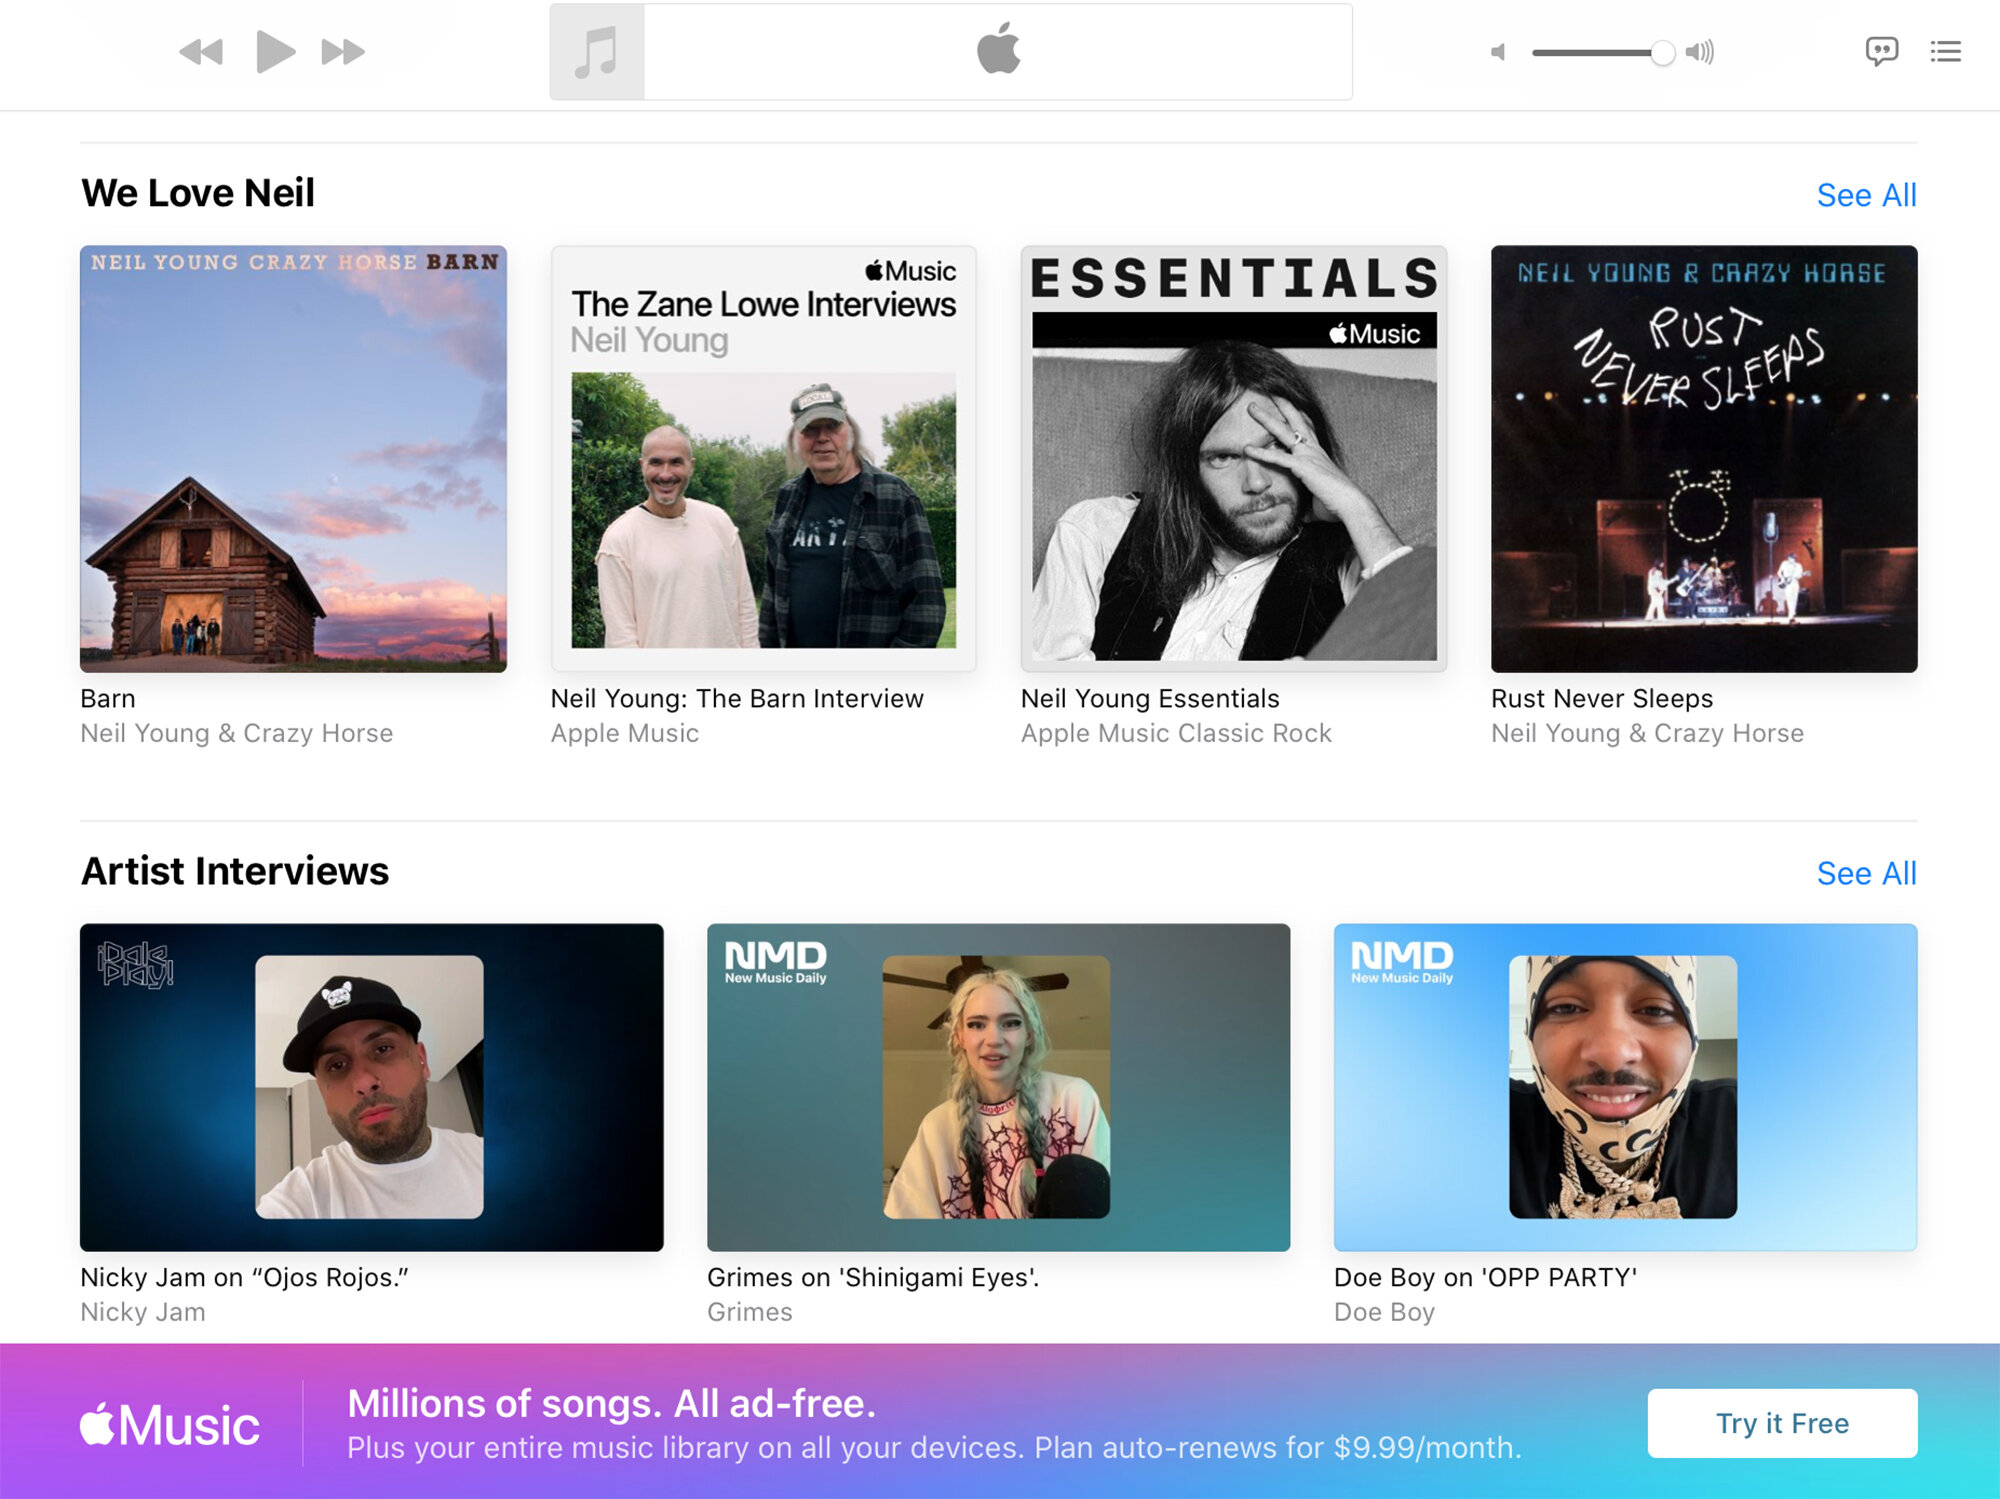The width and height of the screenshot is (2000, 1499).
Task: Open the Doe Boy interview video thumbnail
Action: coord(1625,1087)
